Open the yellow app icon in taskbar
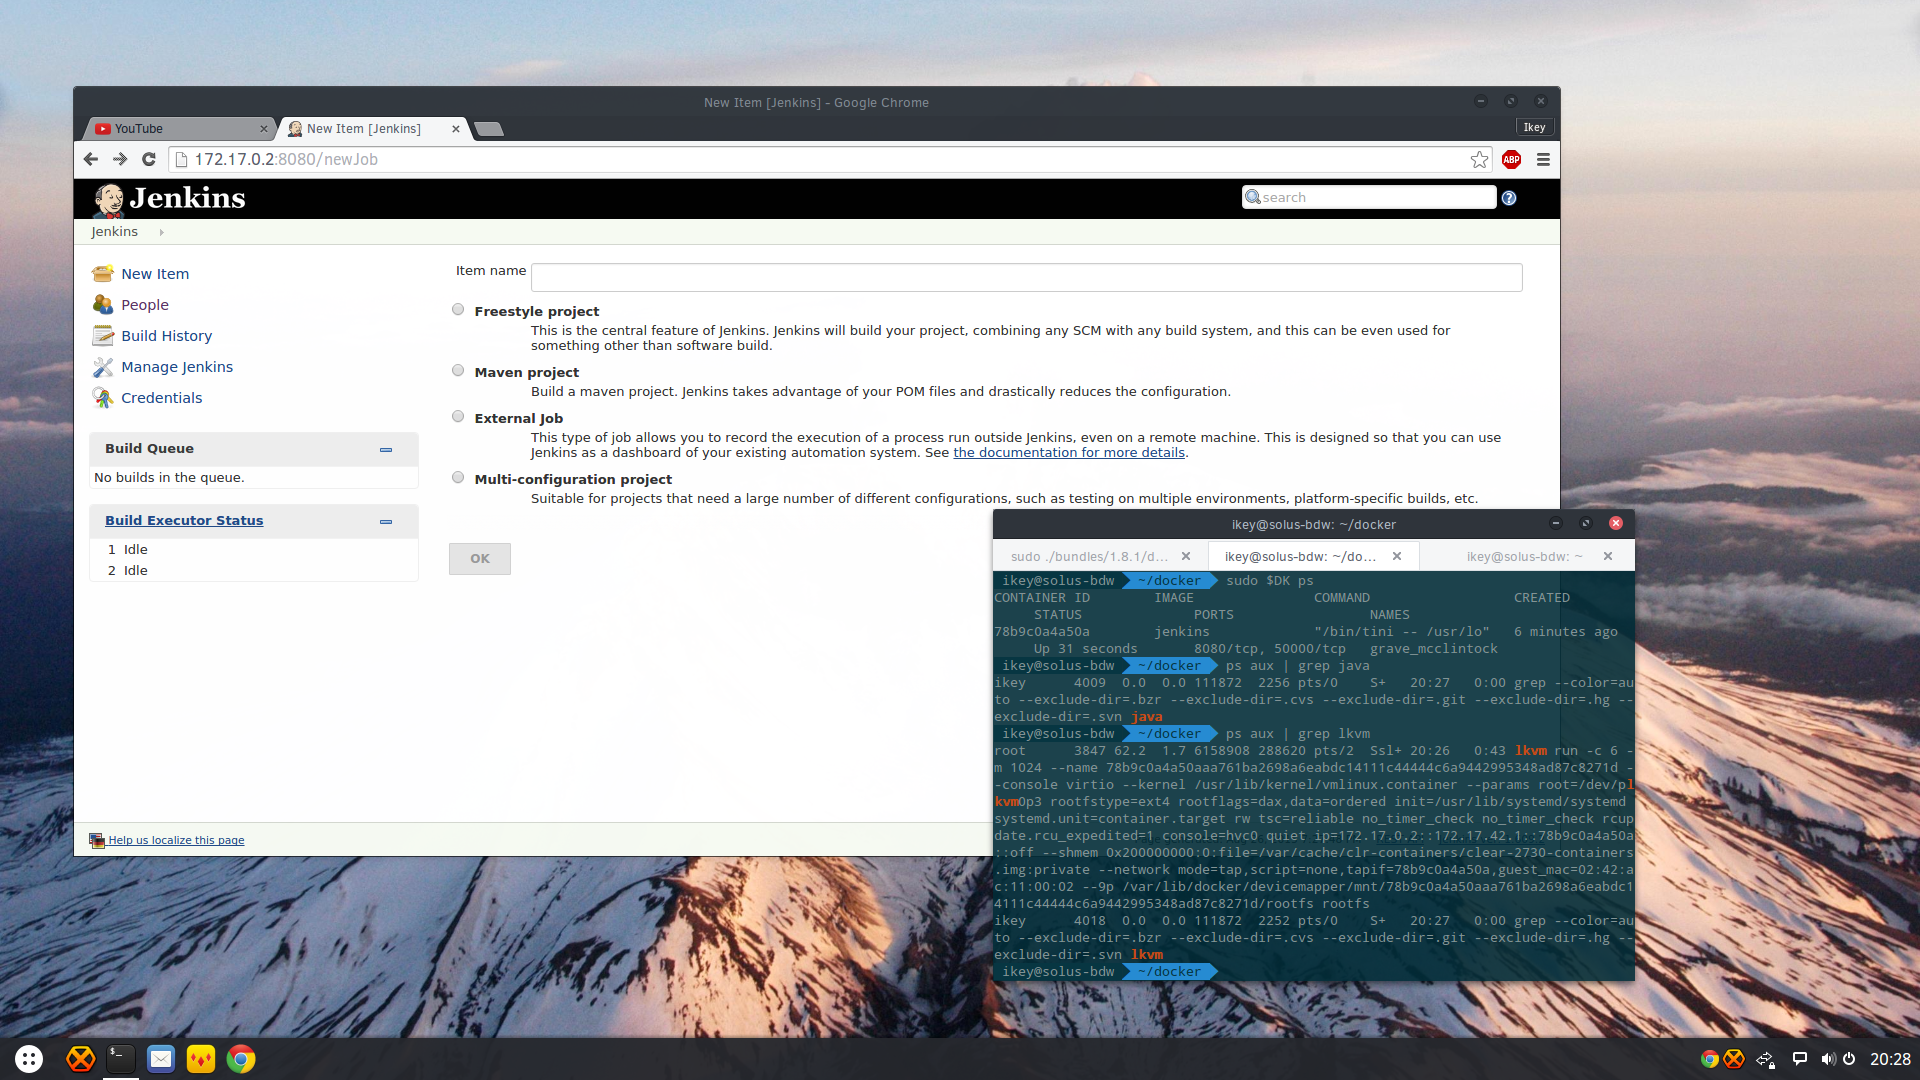 pos(201,1059)
